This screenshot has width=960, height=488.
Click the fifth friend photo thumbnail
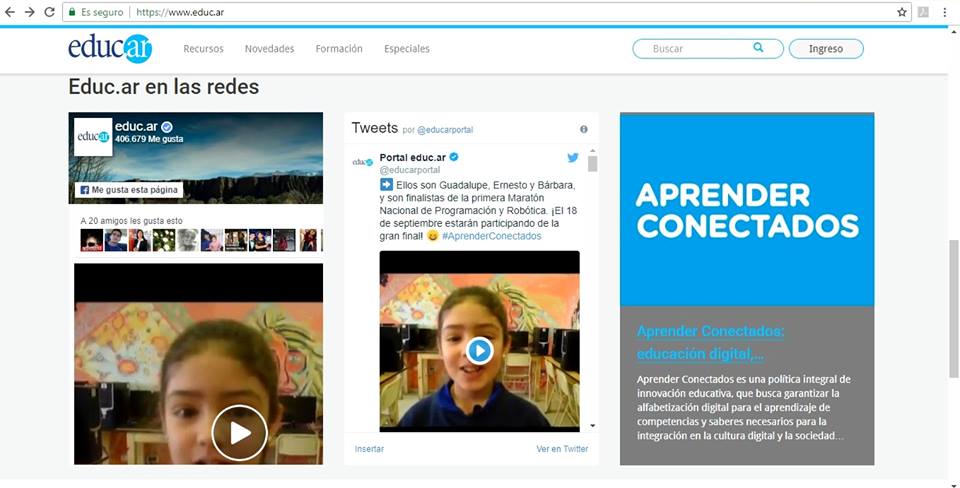188,240
